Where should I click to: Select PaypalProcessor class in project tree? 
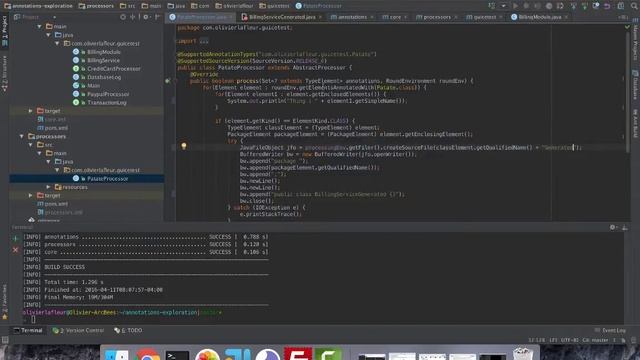tap(108, 94)
